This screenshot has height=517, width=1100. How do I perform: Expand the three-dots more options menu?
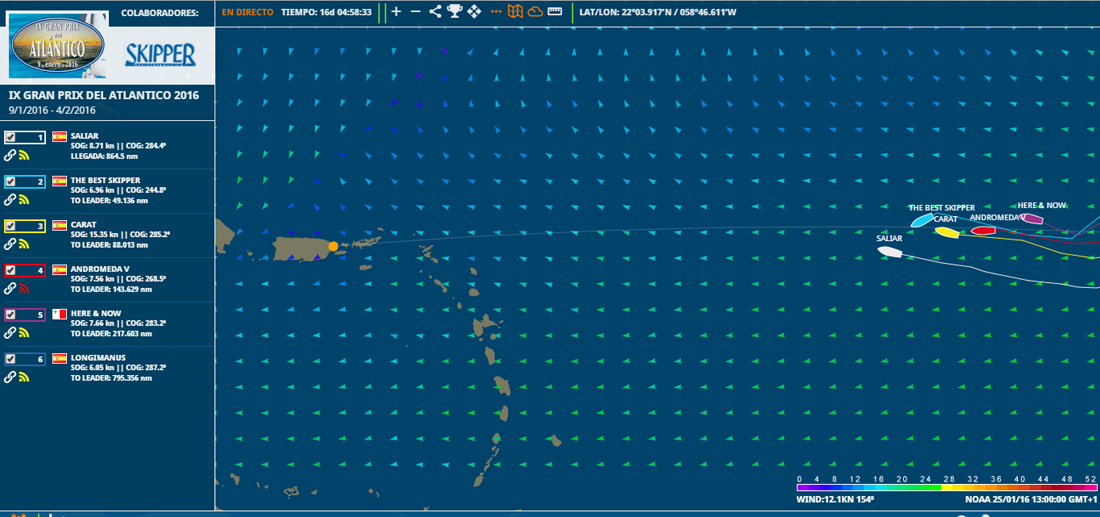495,12
